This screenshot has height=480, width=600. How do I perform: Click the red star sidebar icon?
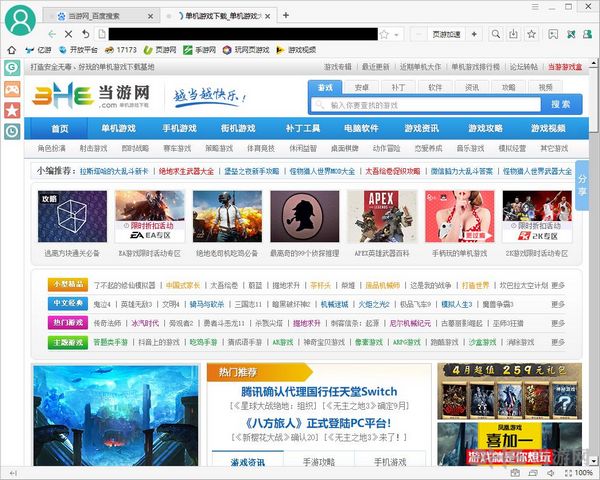tap(12, 111)
